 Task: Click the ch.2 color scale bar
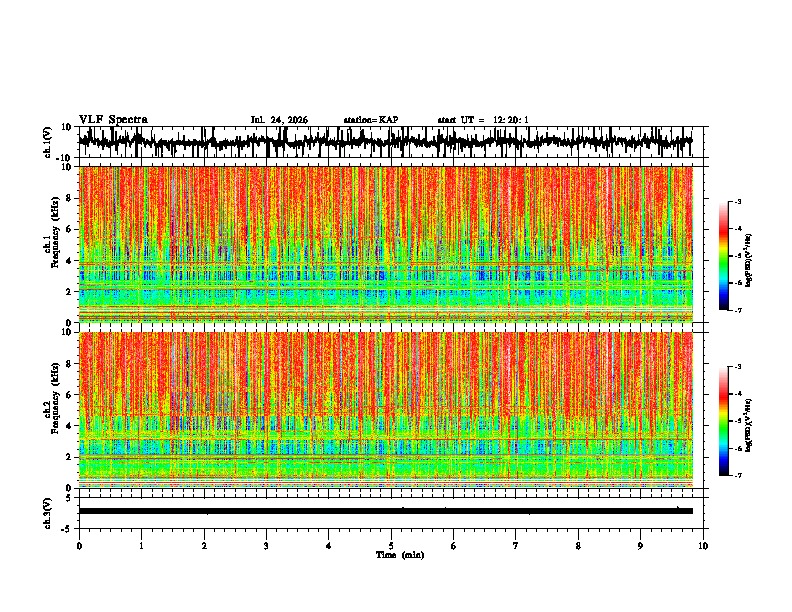pos(723,421)
